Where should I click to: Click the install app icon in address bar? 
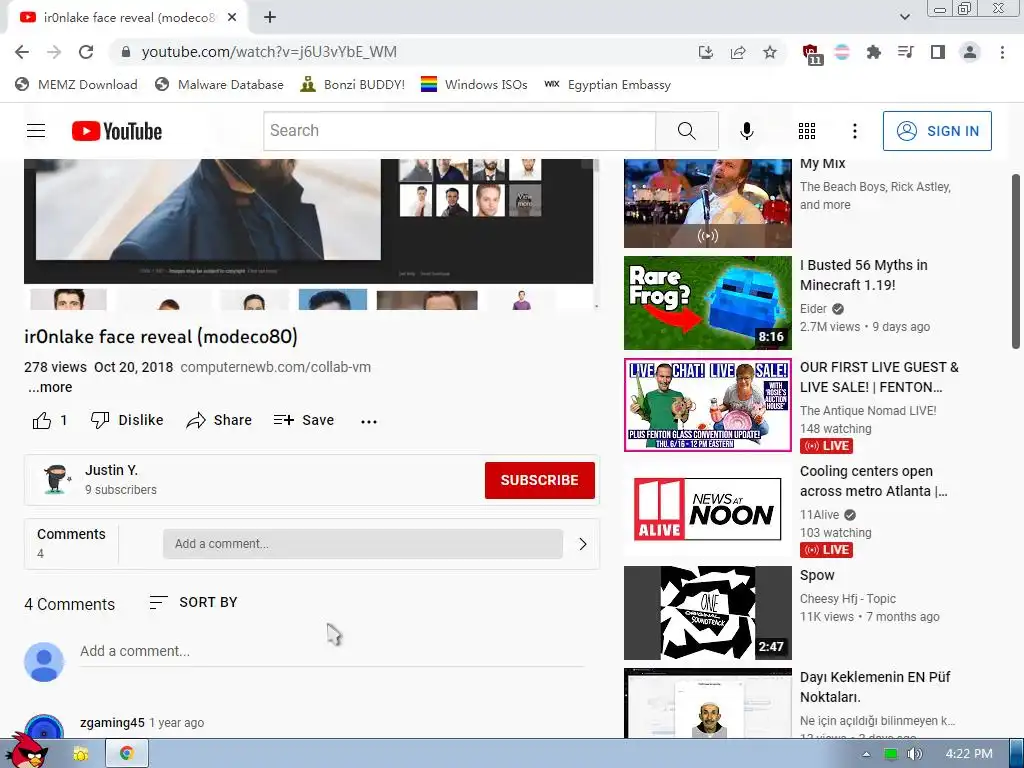point(705,52)
